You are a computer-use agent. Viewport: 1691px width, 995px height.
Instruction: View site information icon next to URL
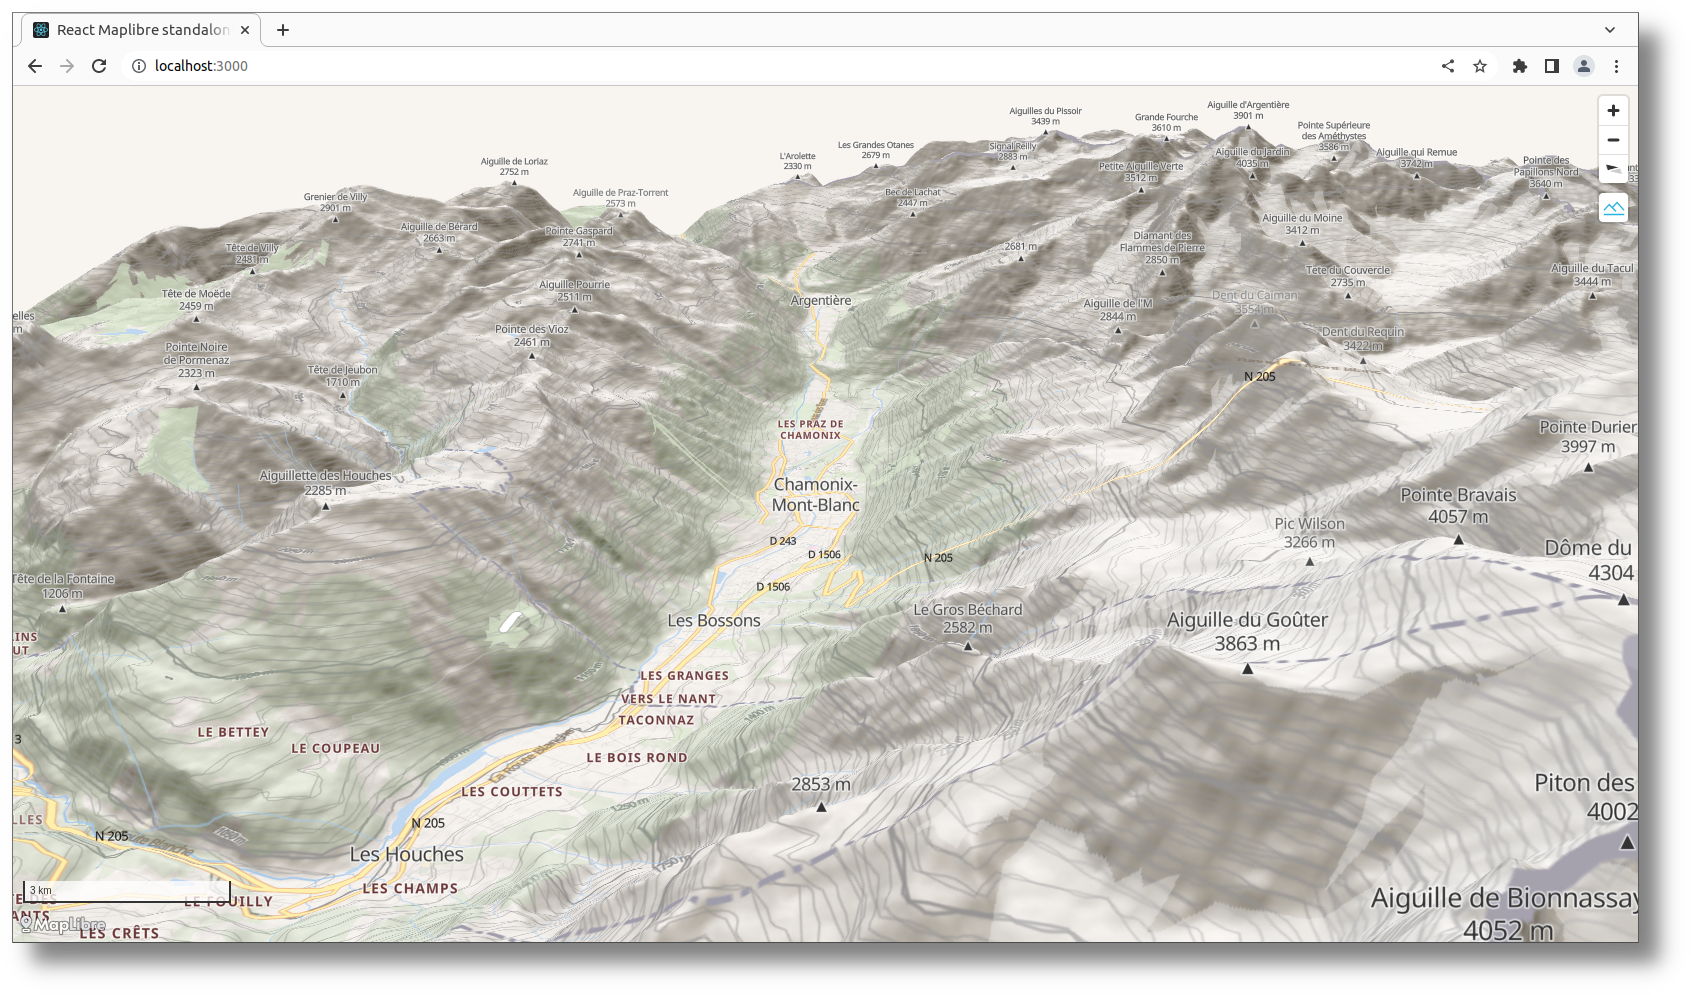click(139, 66)
